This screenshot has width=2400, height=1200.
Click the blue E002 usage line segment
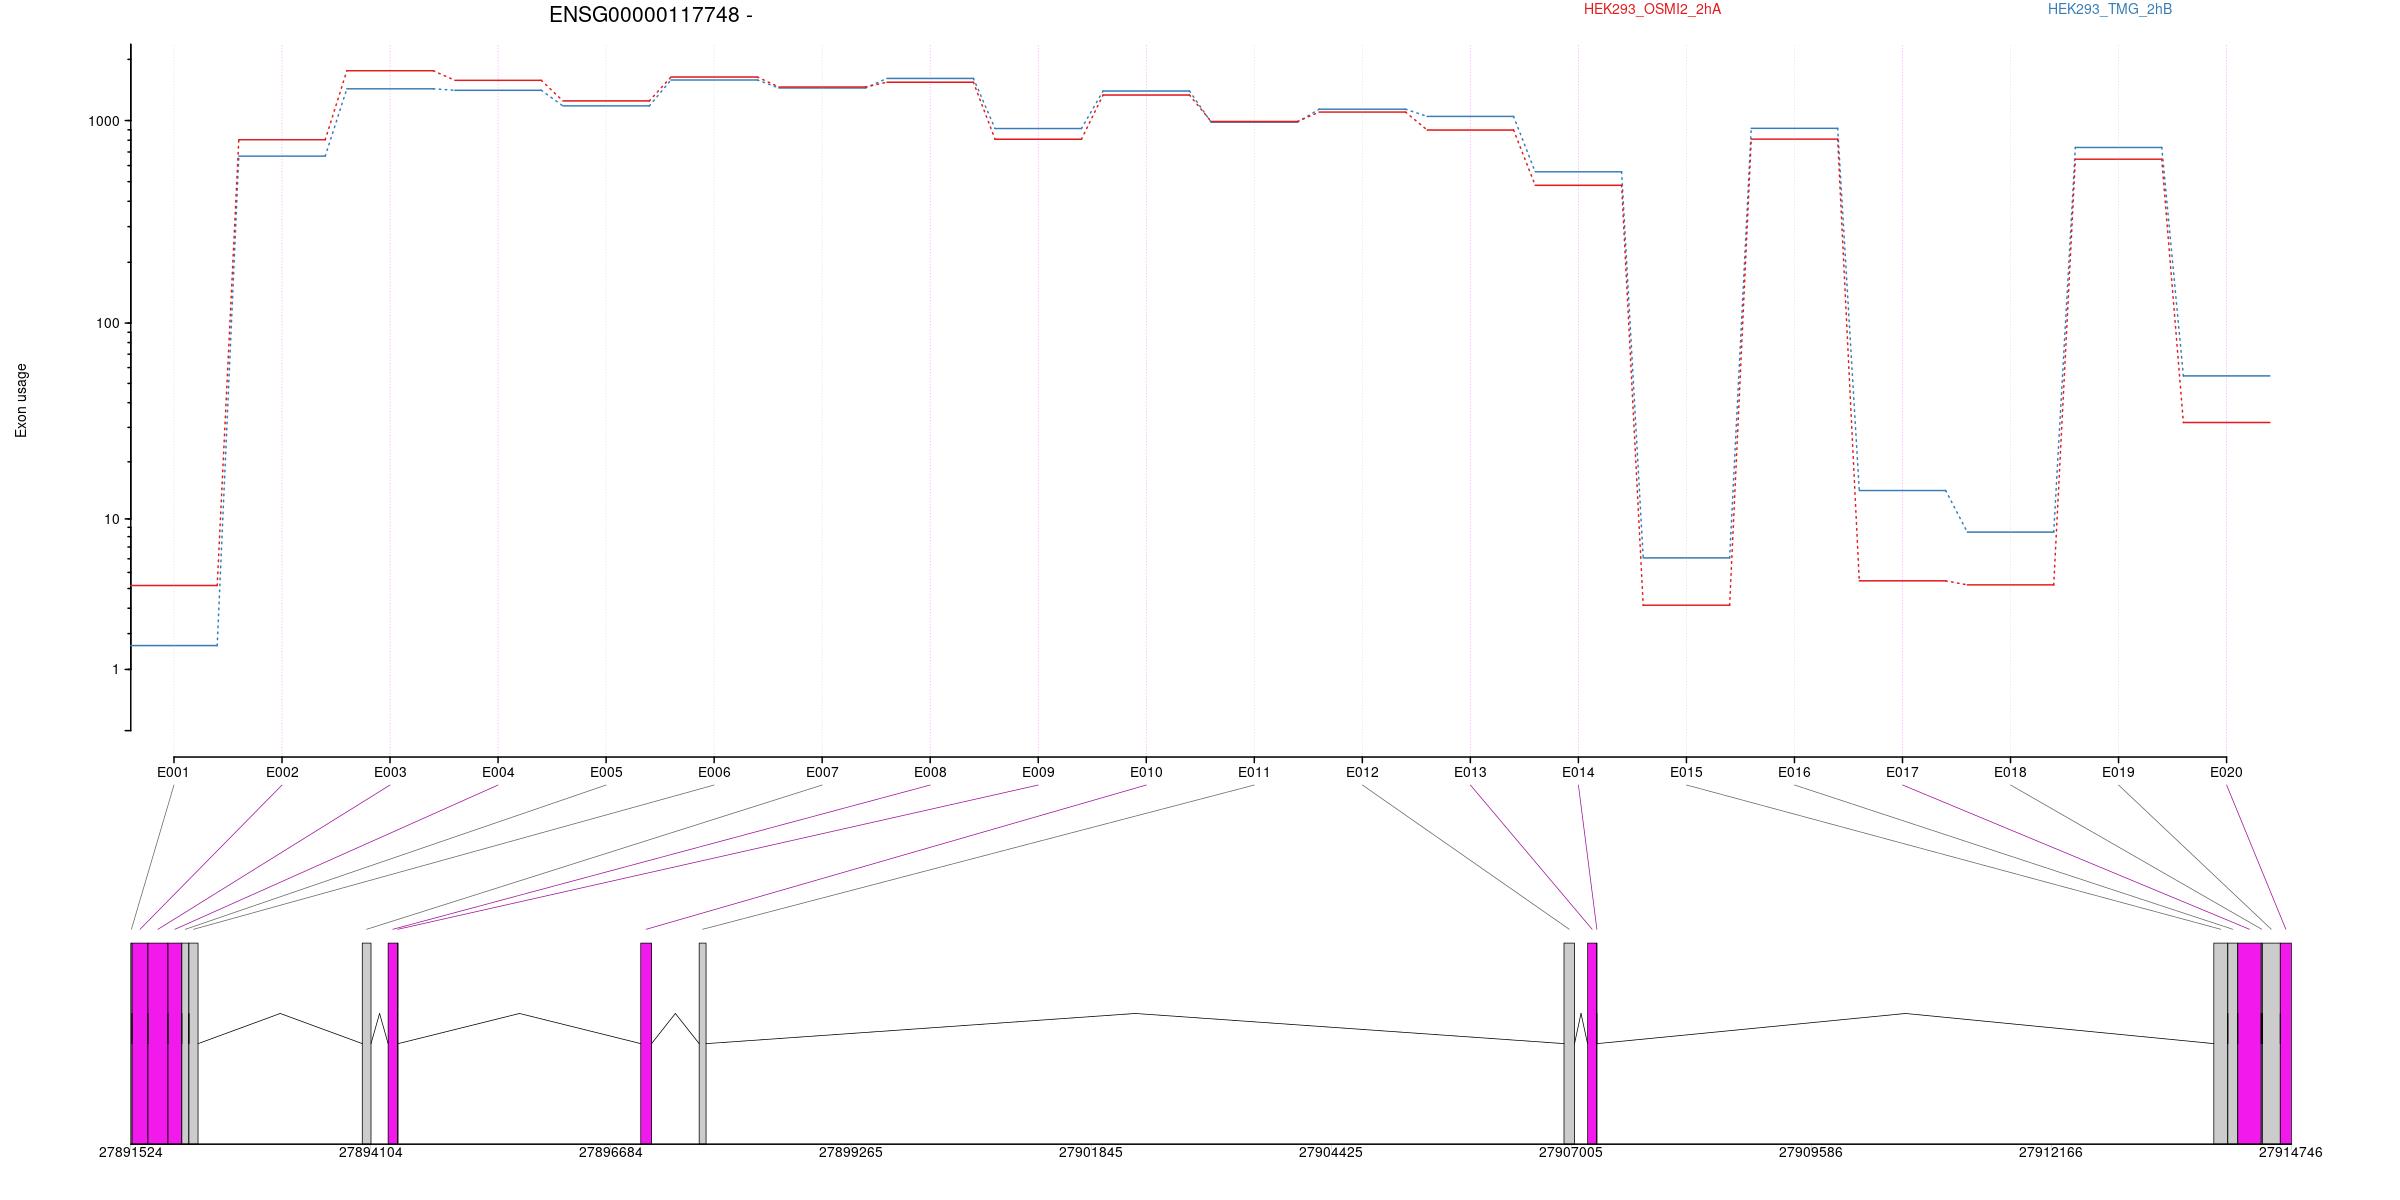(x=282, y=156)
